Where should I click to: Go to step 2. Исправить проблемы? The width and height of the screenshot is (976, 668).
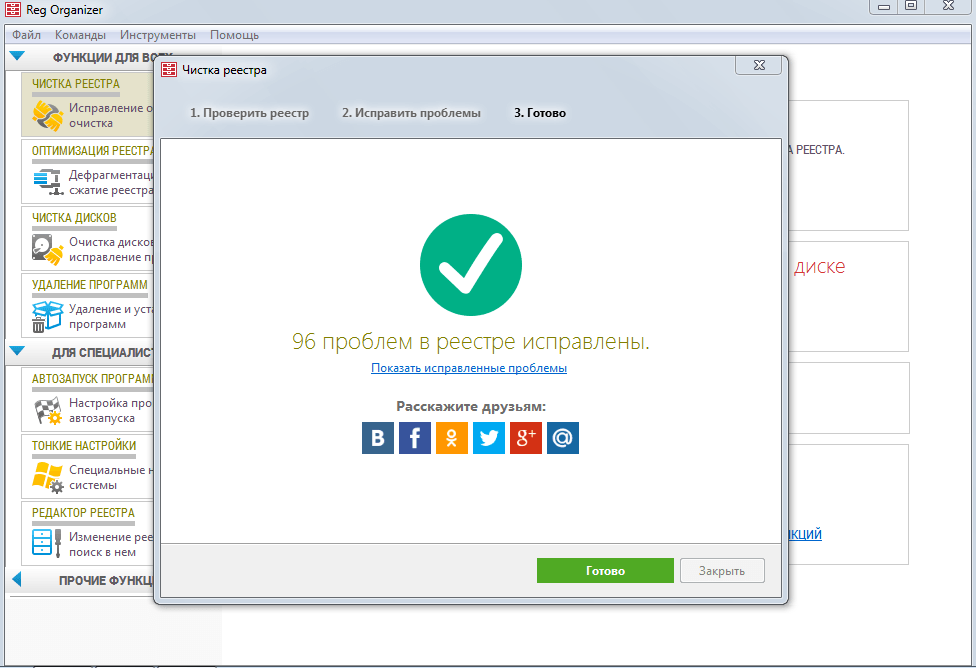[411, 113]
